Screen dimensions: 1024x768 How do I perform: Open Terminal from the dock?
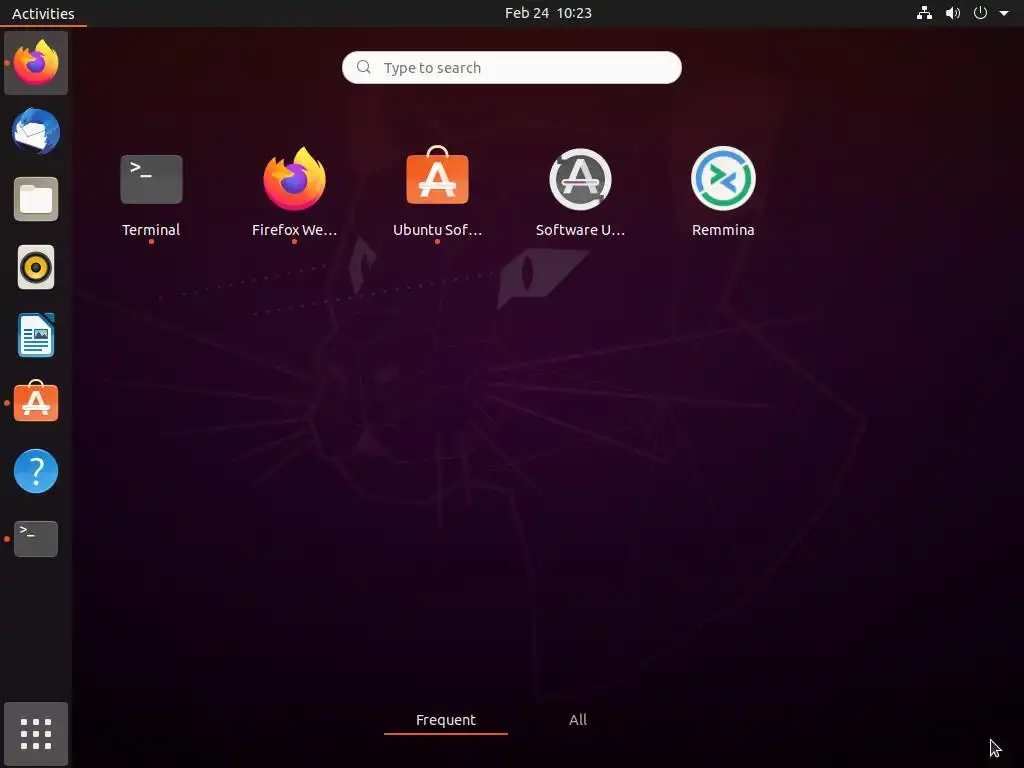pyautogui.click(x=36, y=539)
